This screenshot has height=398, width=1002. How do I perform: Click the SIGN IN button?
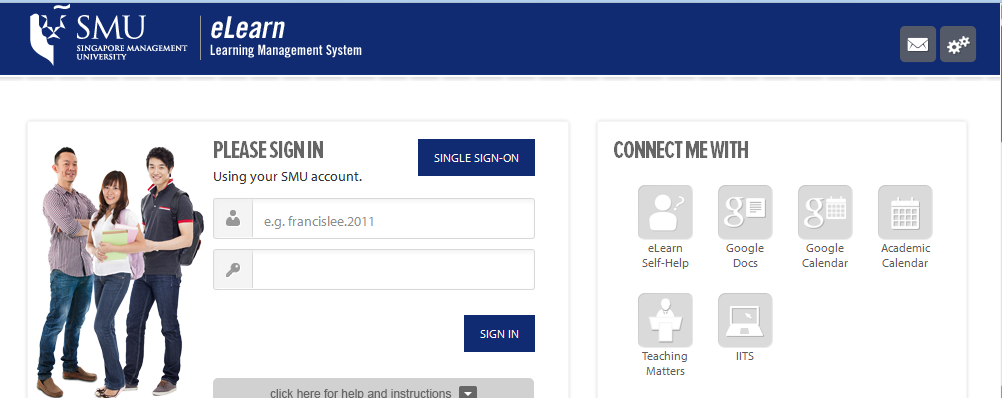tap(499, 333)
